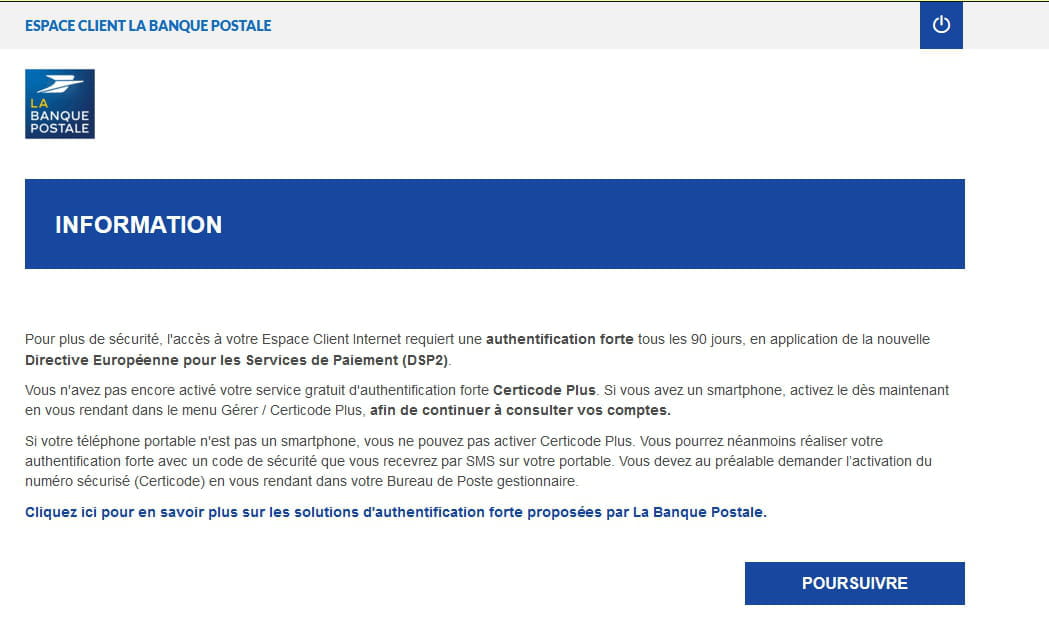Continue with the POURSUIVRE button

pyautogui.click(x=854, y=583)
